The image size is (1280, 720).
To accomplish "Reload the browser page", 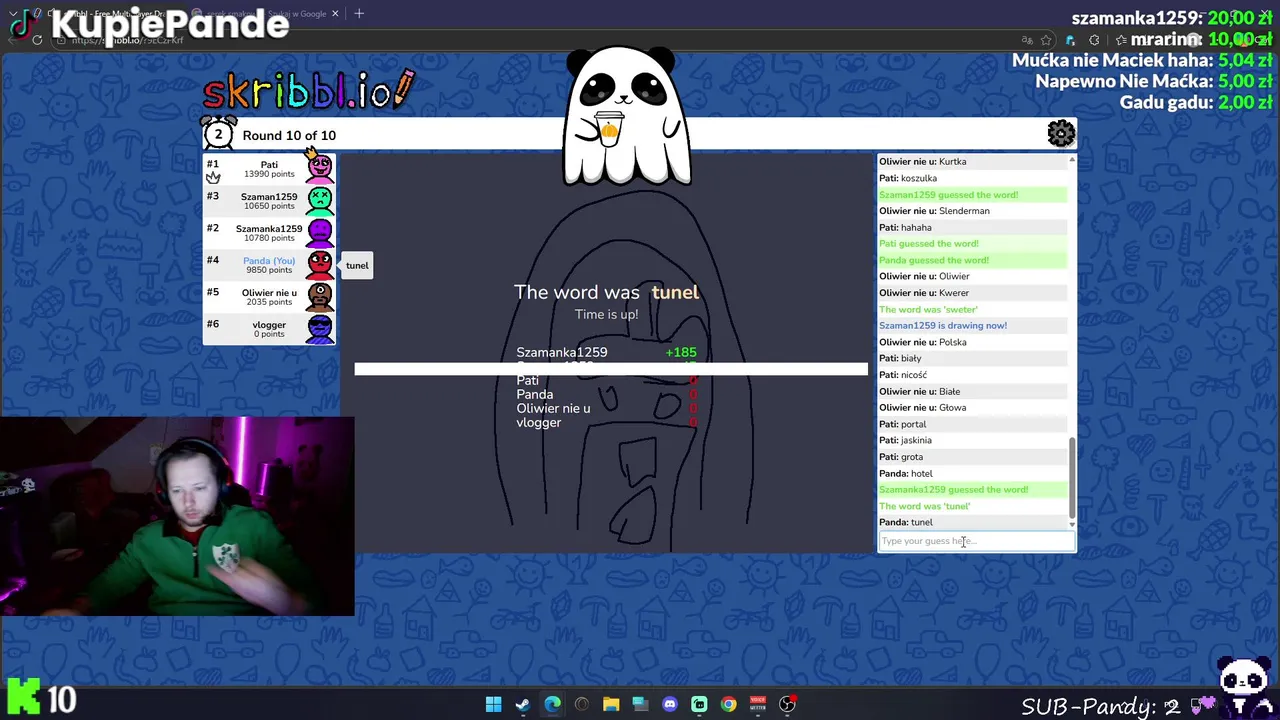I will [37, 40].
